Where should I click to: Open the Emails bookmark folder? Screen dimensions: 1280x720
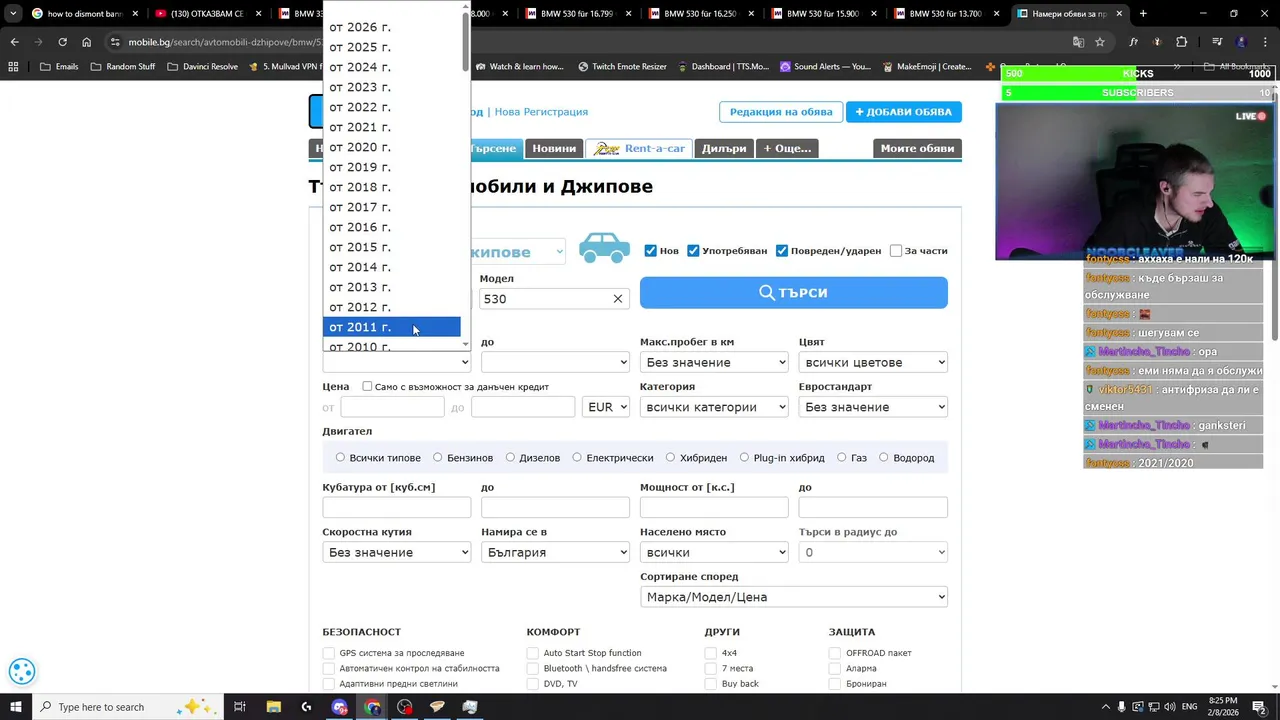coord(59,67)
